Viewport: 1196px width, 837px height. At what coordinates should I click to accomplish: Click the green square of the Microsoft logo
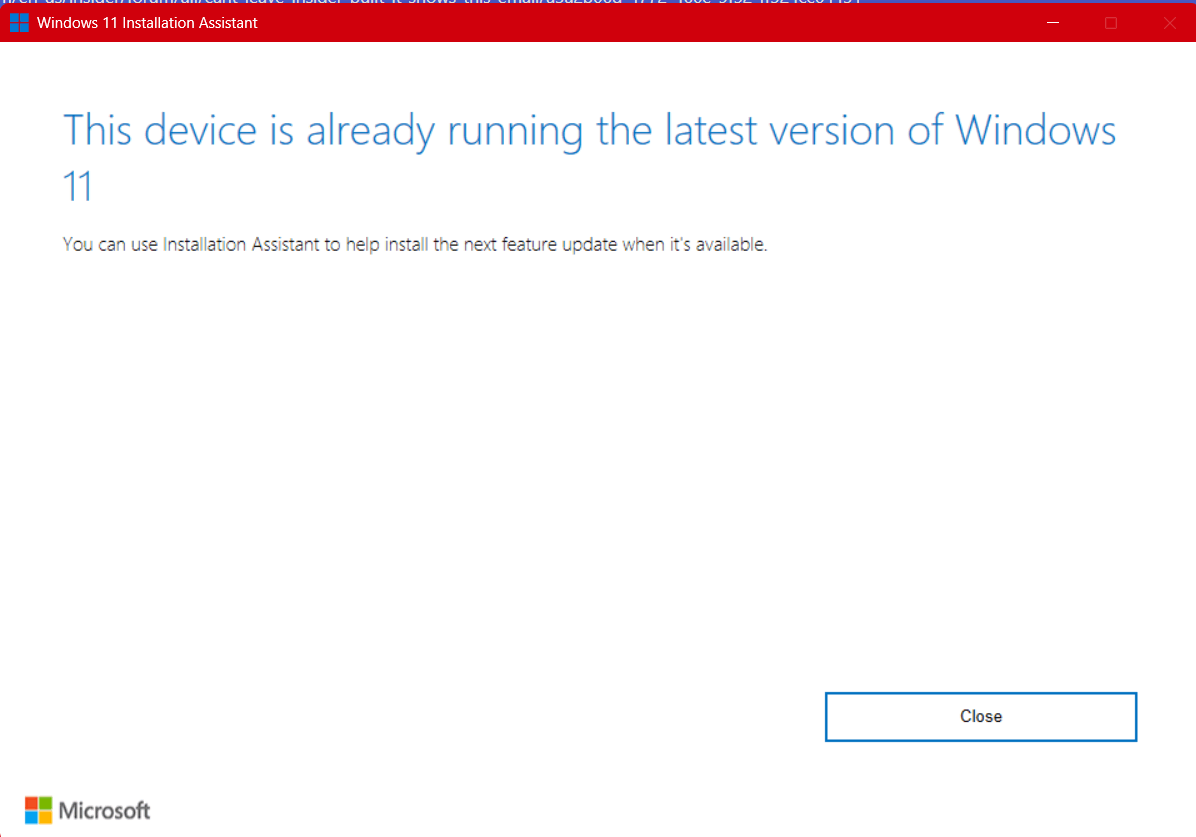tap(45, 803)
